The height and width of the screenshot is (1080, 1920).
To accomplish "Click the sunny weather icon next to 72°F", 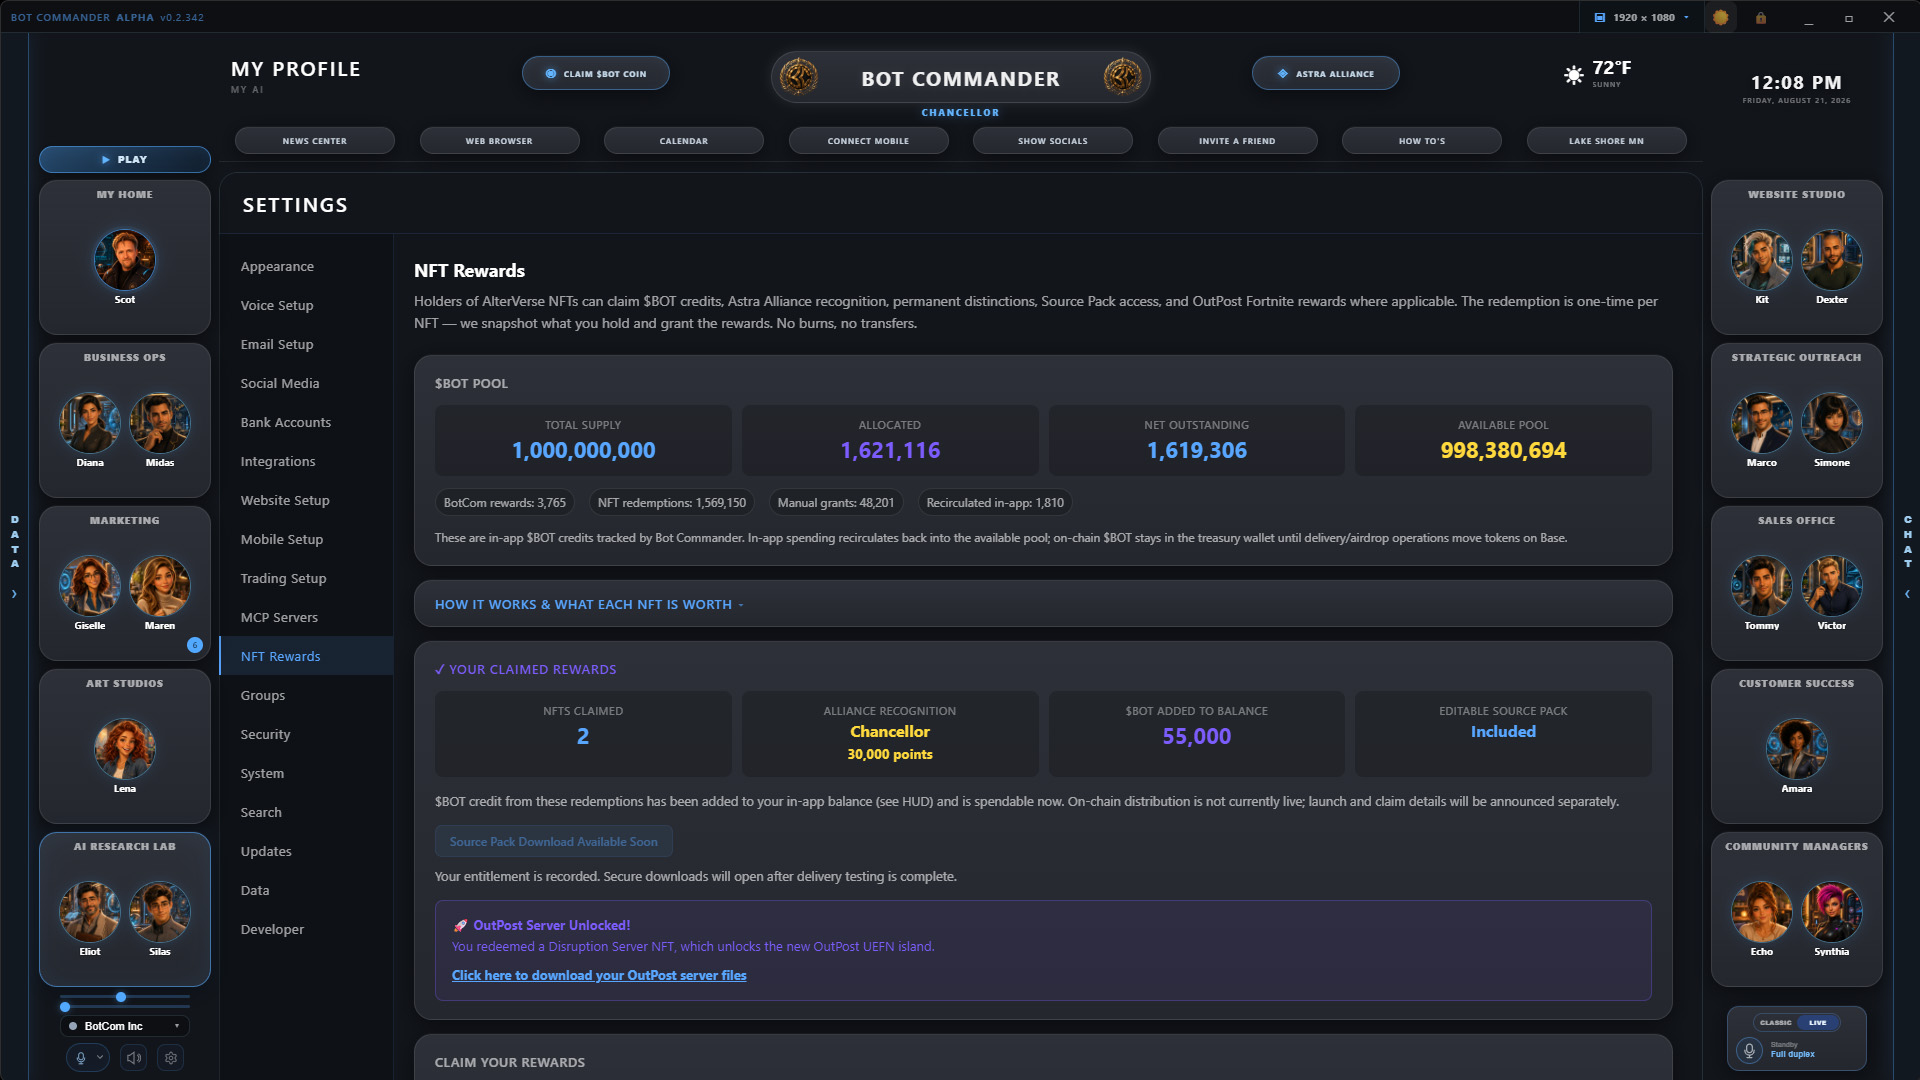I will [x=1574, y=75].
